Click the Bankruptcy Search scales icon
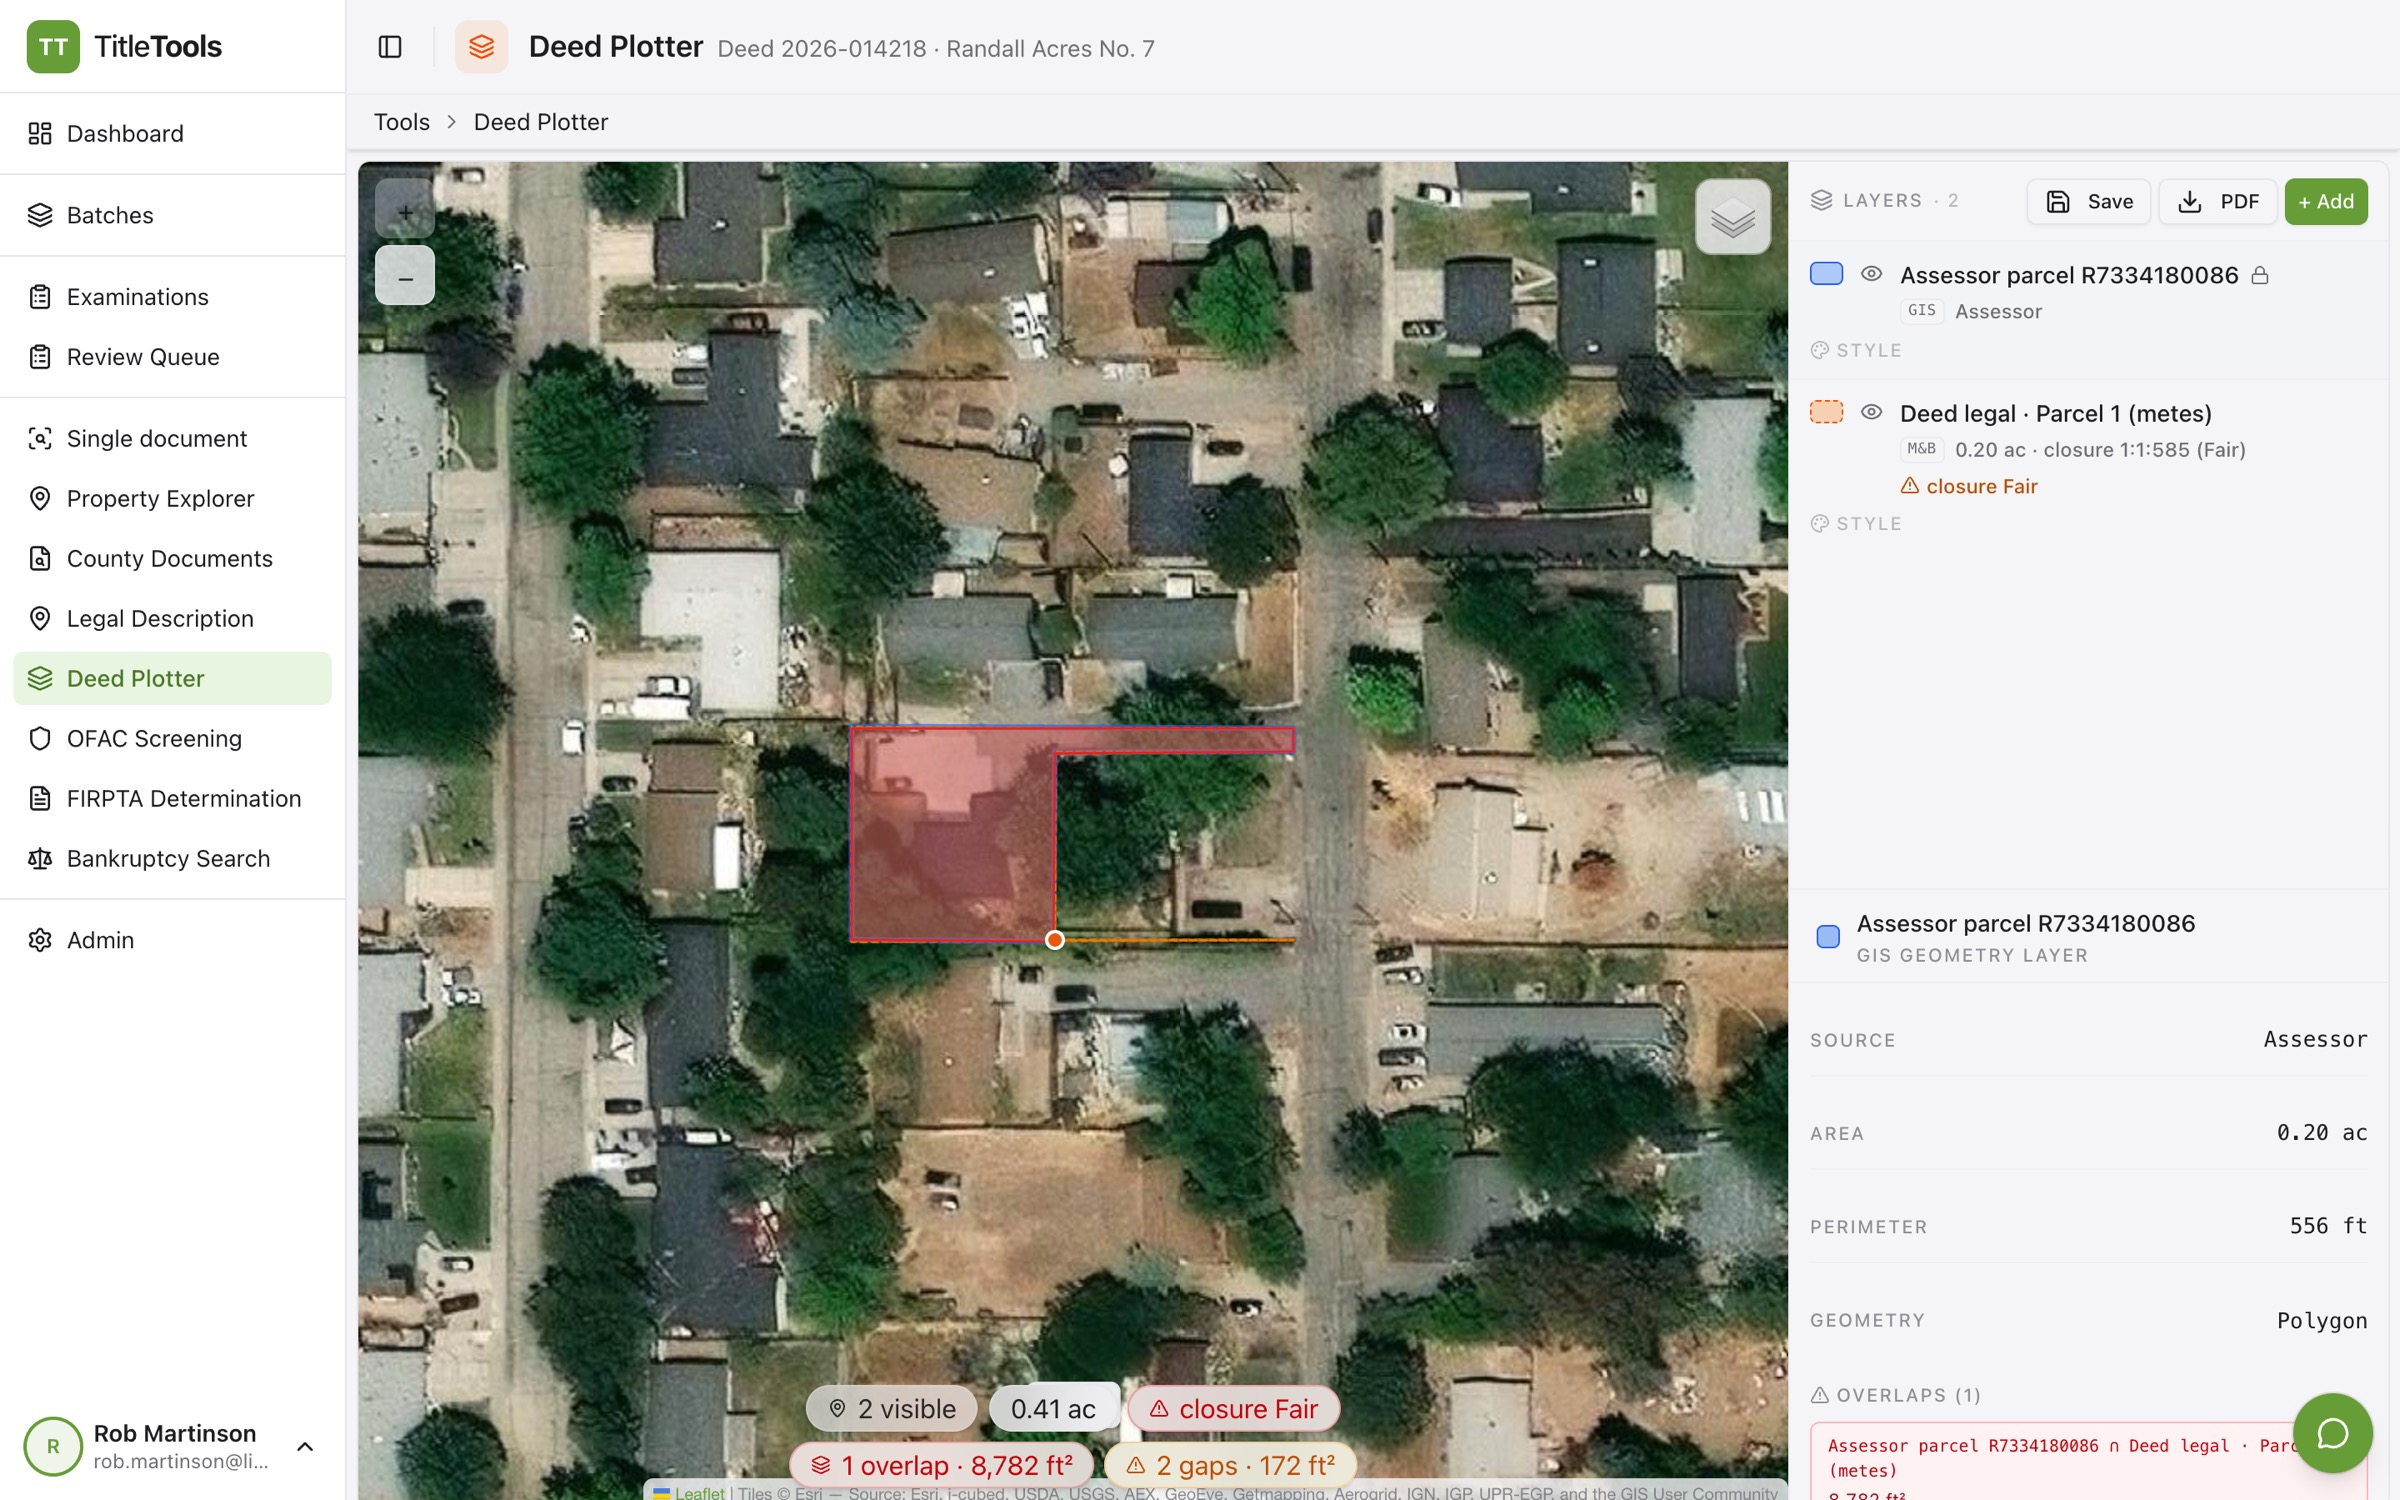The image size is (2400, 1500). [40, 858]
